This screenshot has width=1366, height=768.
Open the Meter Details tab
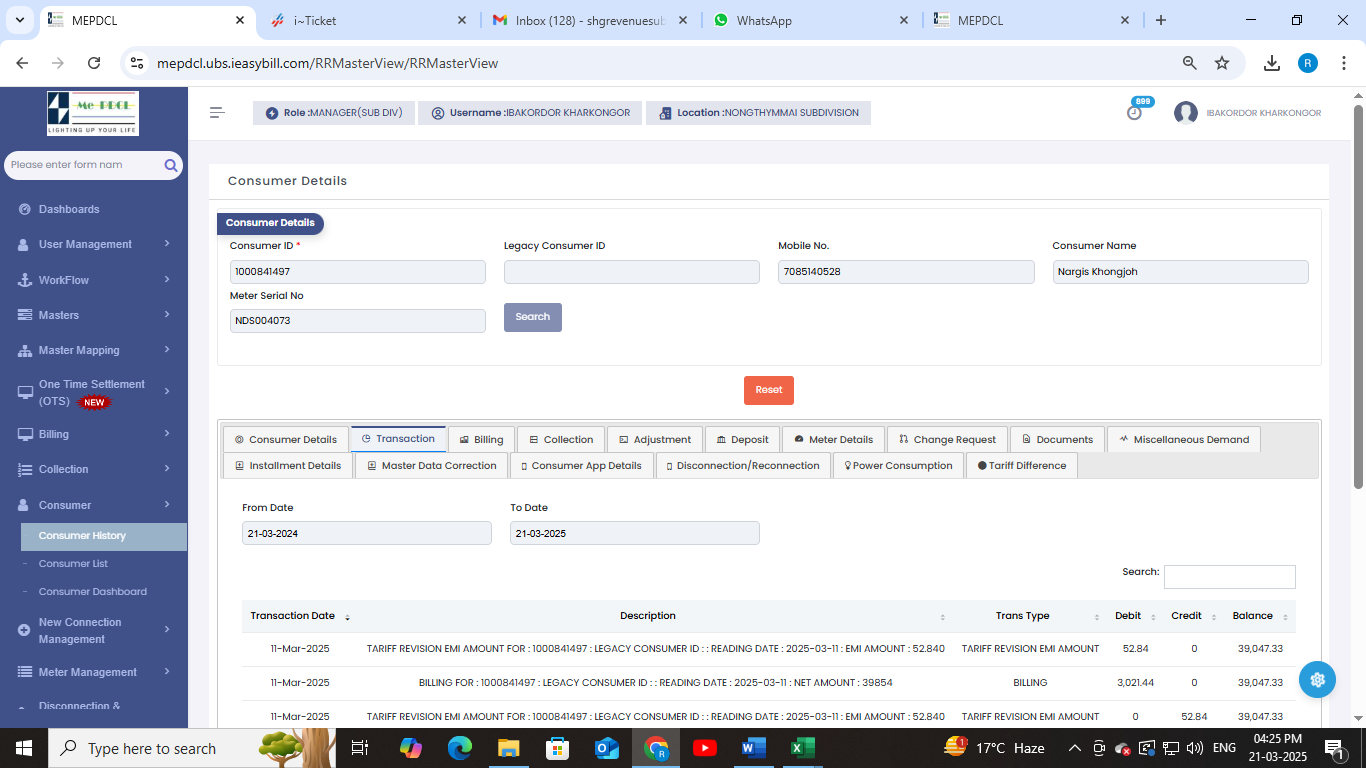point(833,439)
